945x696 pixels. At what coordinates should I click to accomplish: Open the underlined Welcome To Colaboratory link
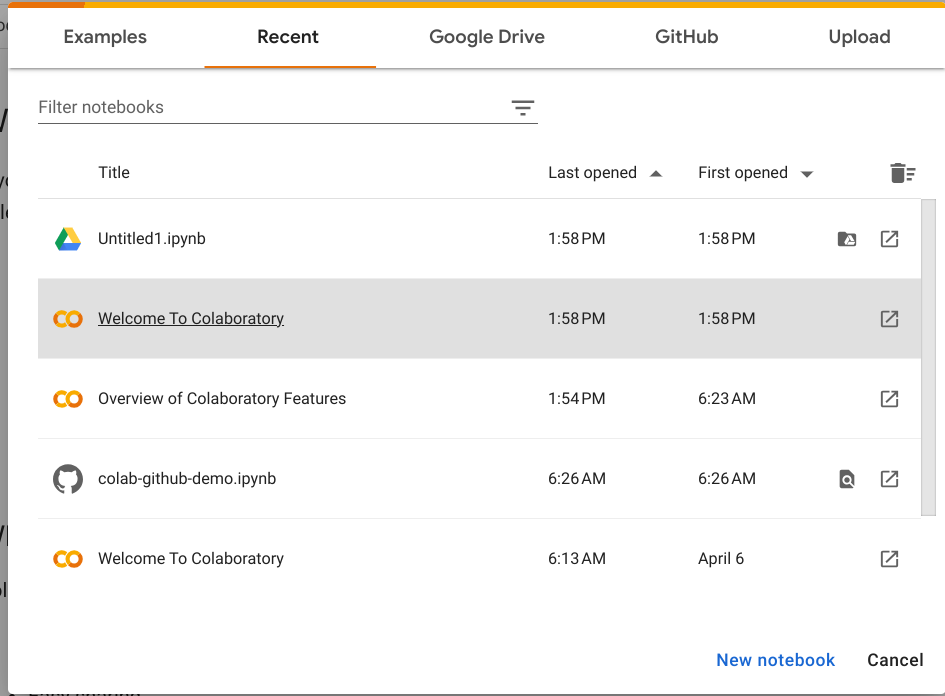[191, 318]
